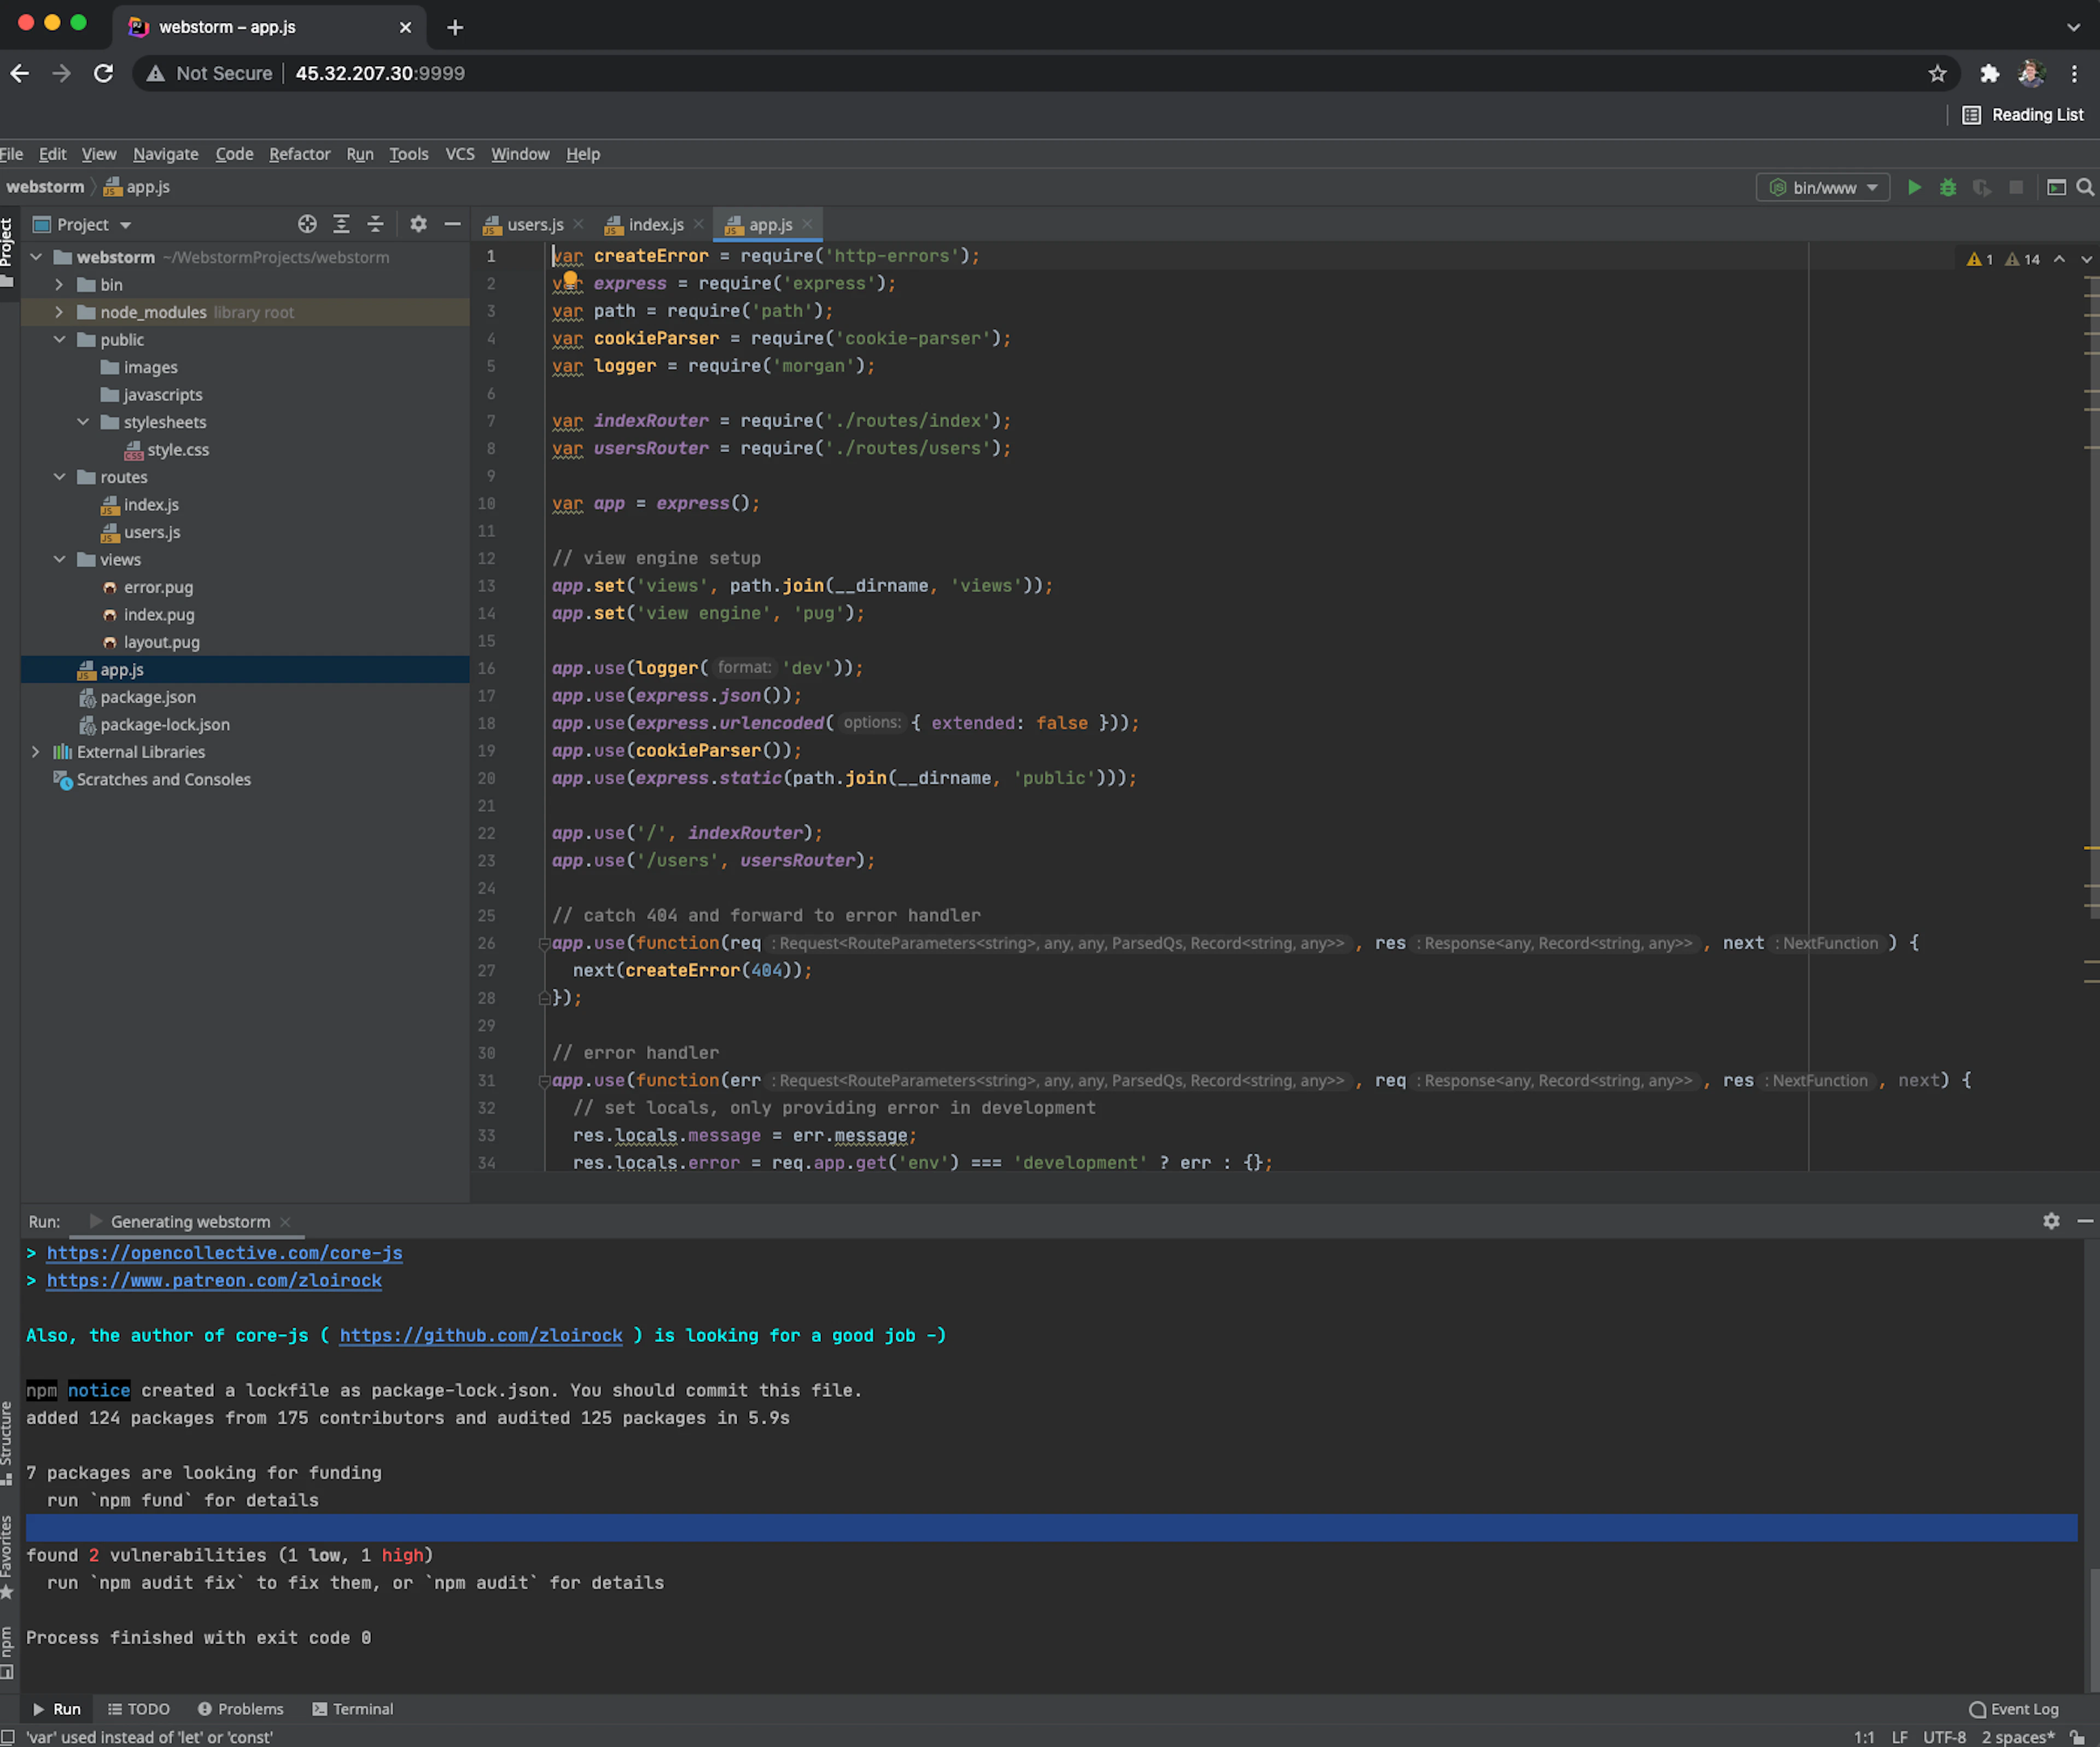
Task: Open the Terminal tool tab
Action: pyautogui.click(x=353, y=1709)
